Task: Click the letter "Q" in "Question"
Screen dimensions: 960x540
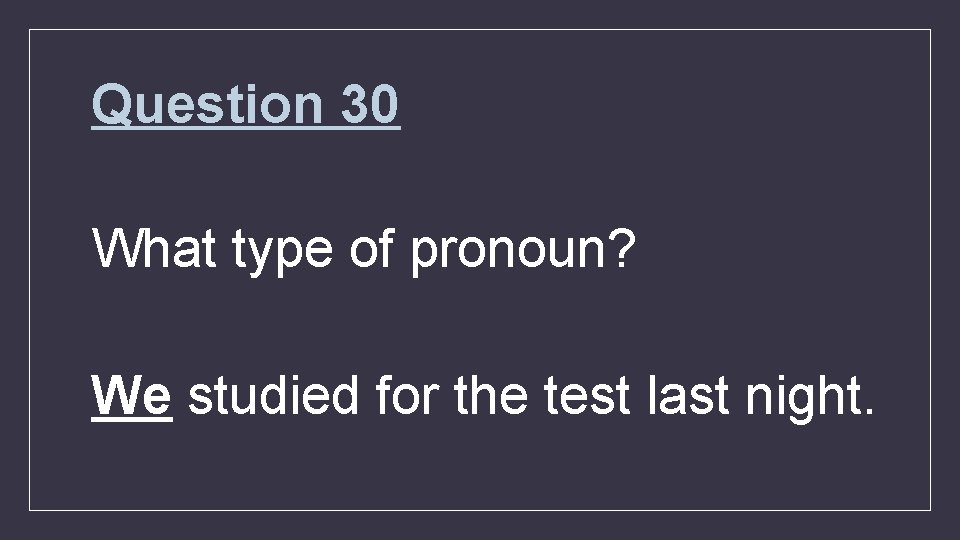Action: pyautogui.click(x=108, y=104)
